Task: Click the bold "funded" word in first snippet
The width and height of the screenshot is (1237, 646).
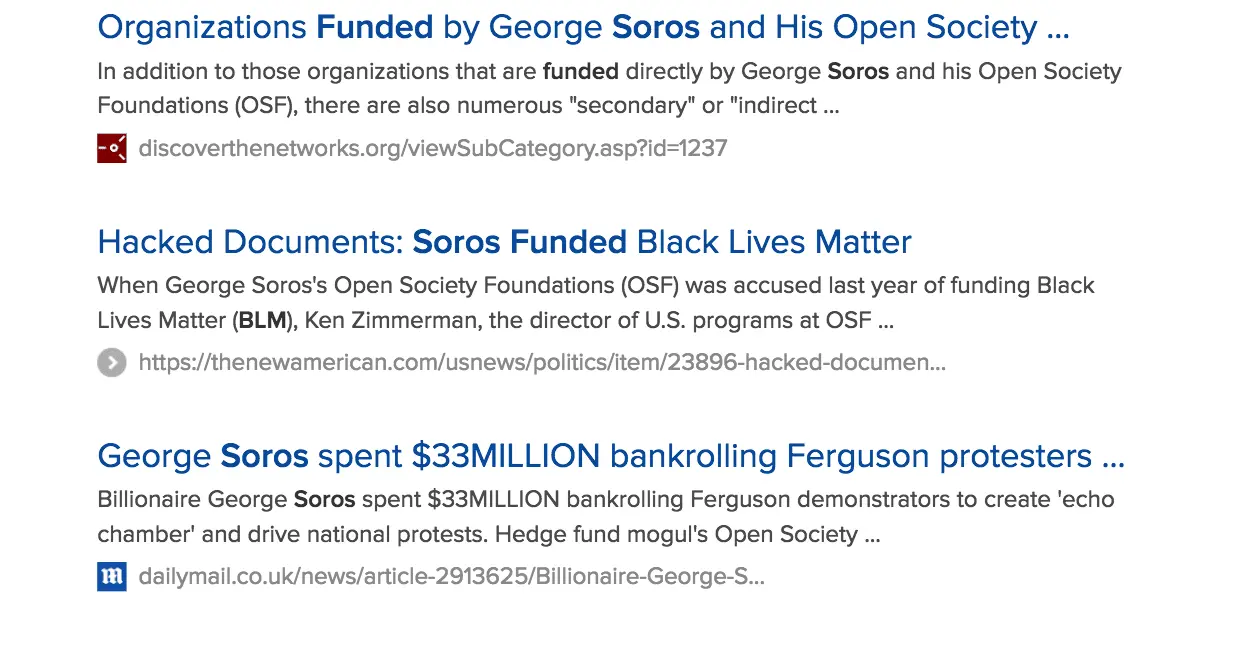Action: (580, 72)
